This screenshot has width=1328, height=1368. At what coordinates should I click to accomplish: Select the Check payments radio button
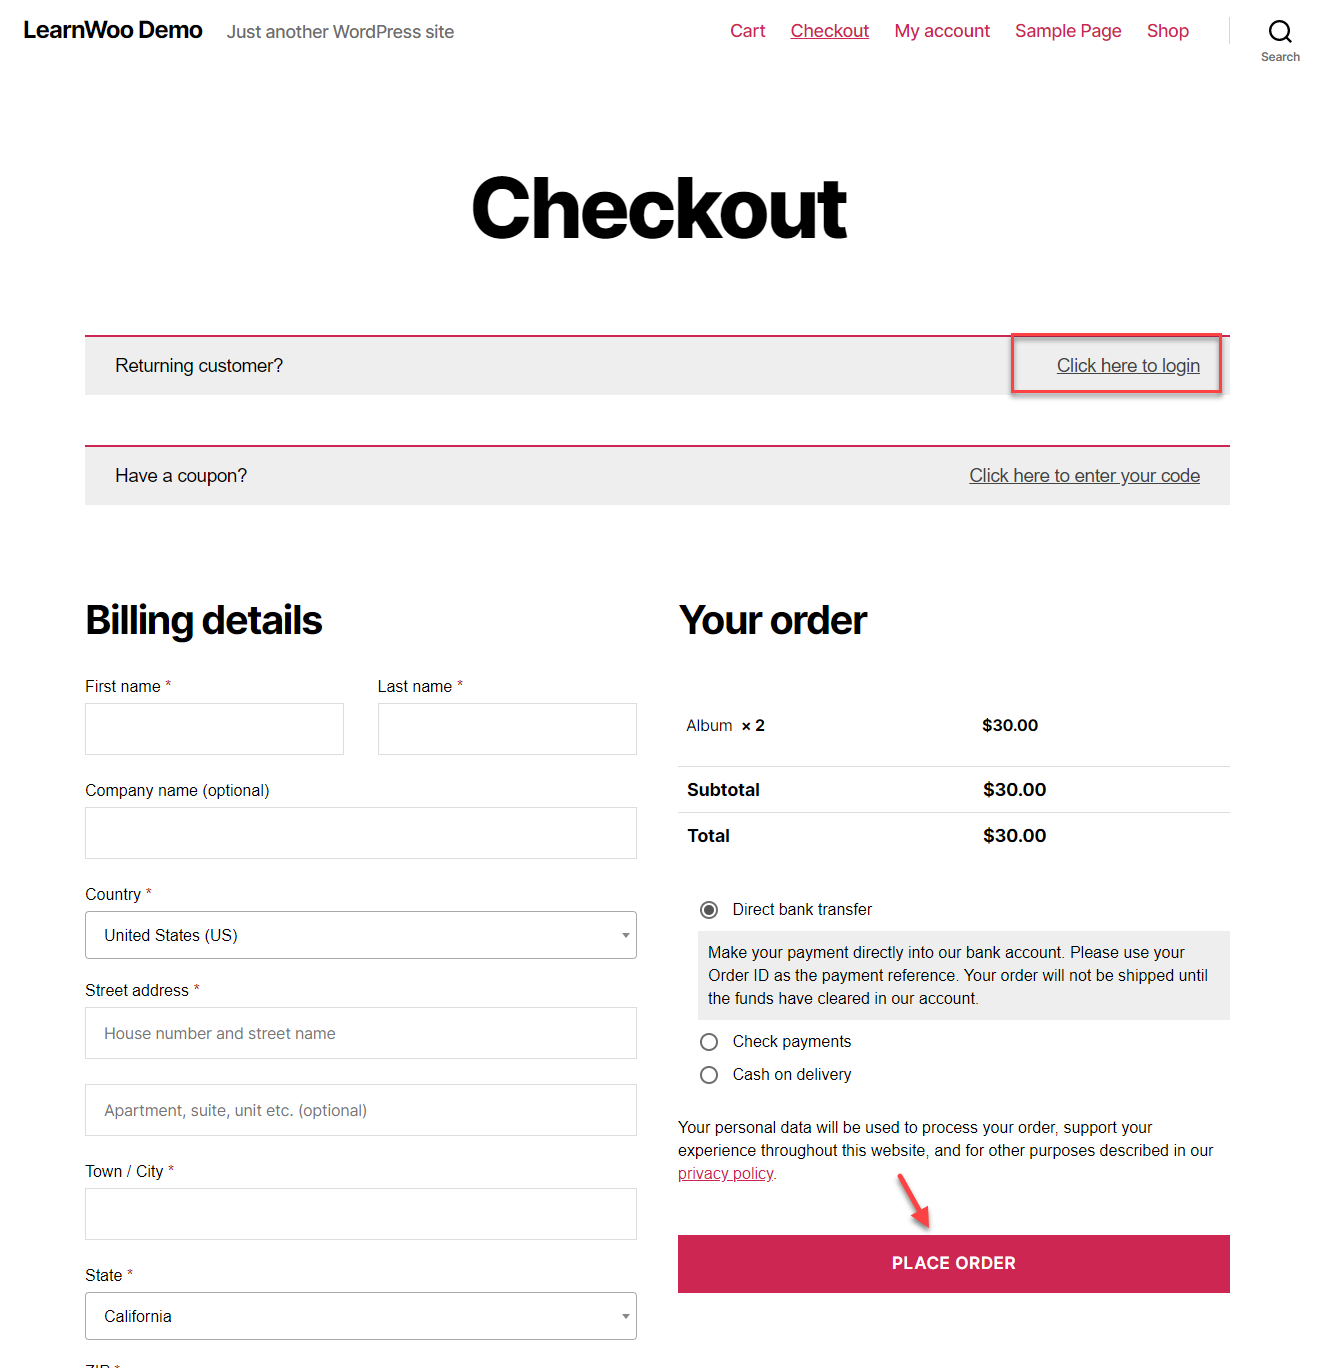click(709, 1041)
